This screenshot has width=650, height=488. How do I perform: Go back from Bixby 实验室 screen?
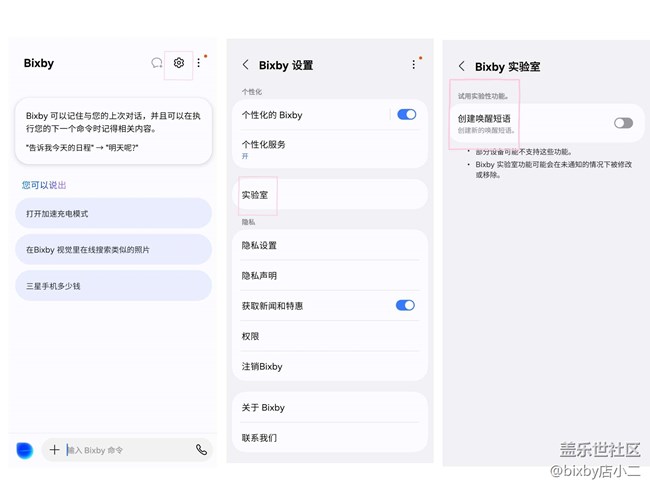[x=461, y=67]
